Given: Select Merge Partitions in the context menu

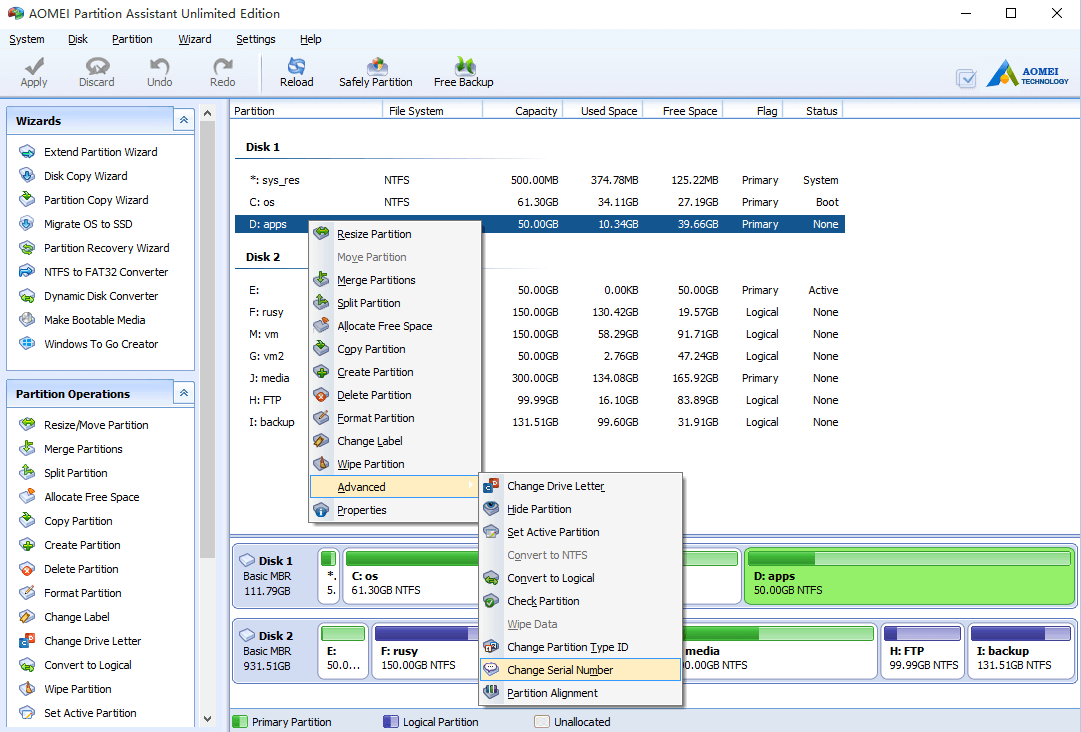Looking at the screenshot, I should click(x=394, y=280).
